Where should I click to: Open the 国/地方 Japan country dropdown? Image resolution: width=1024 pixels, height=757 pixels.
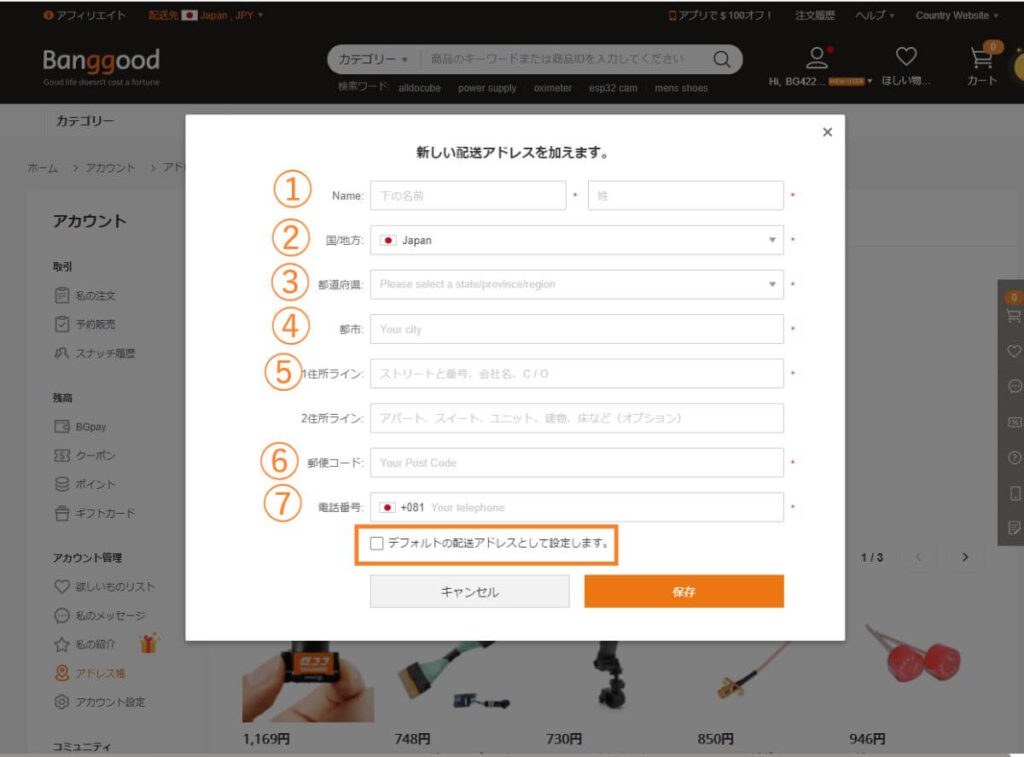coord(577,240)
